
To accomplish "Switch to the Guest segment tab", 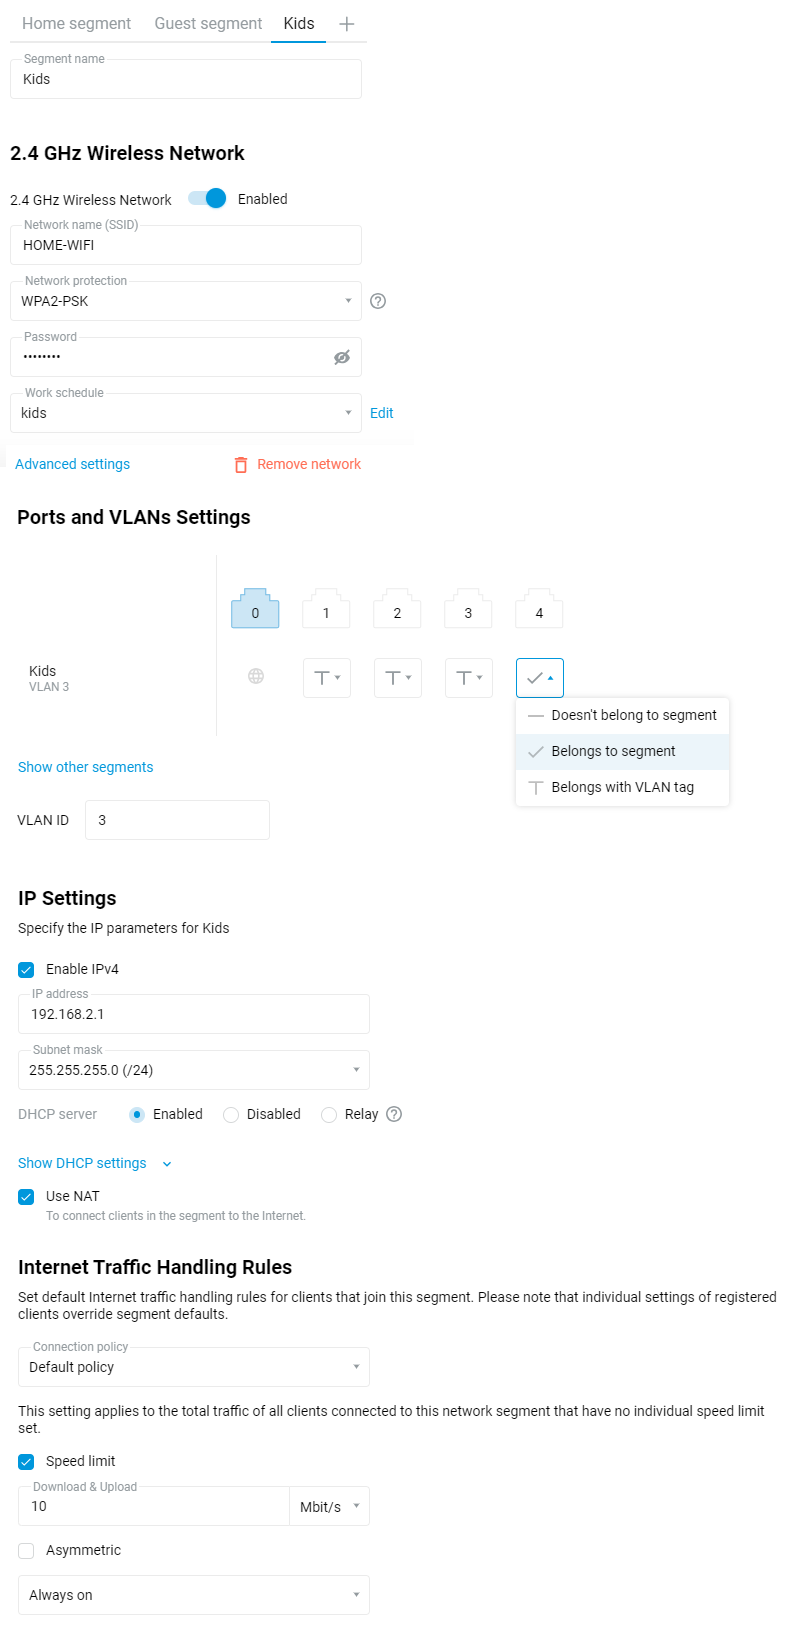I will point(208,23).
